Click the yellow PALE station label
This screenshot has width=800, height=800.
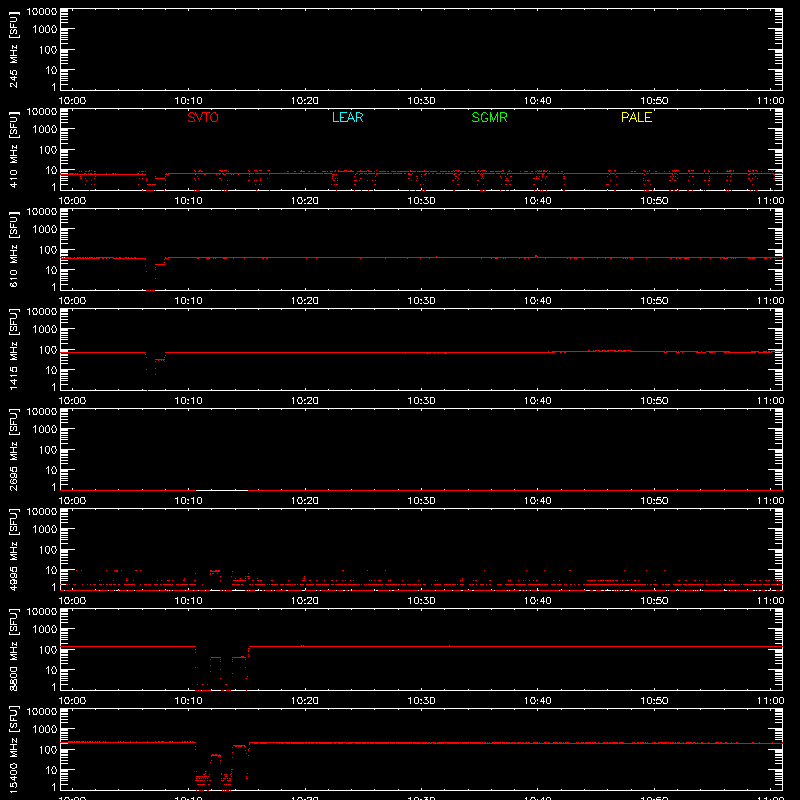[636, 117]
